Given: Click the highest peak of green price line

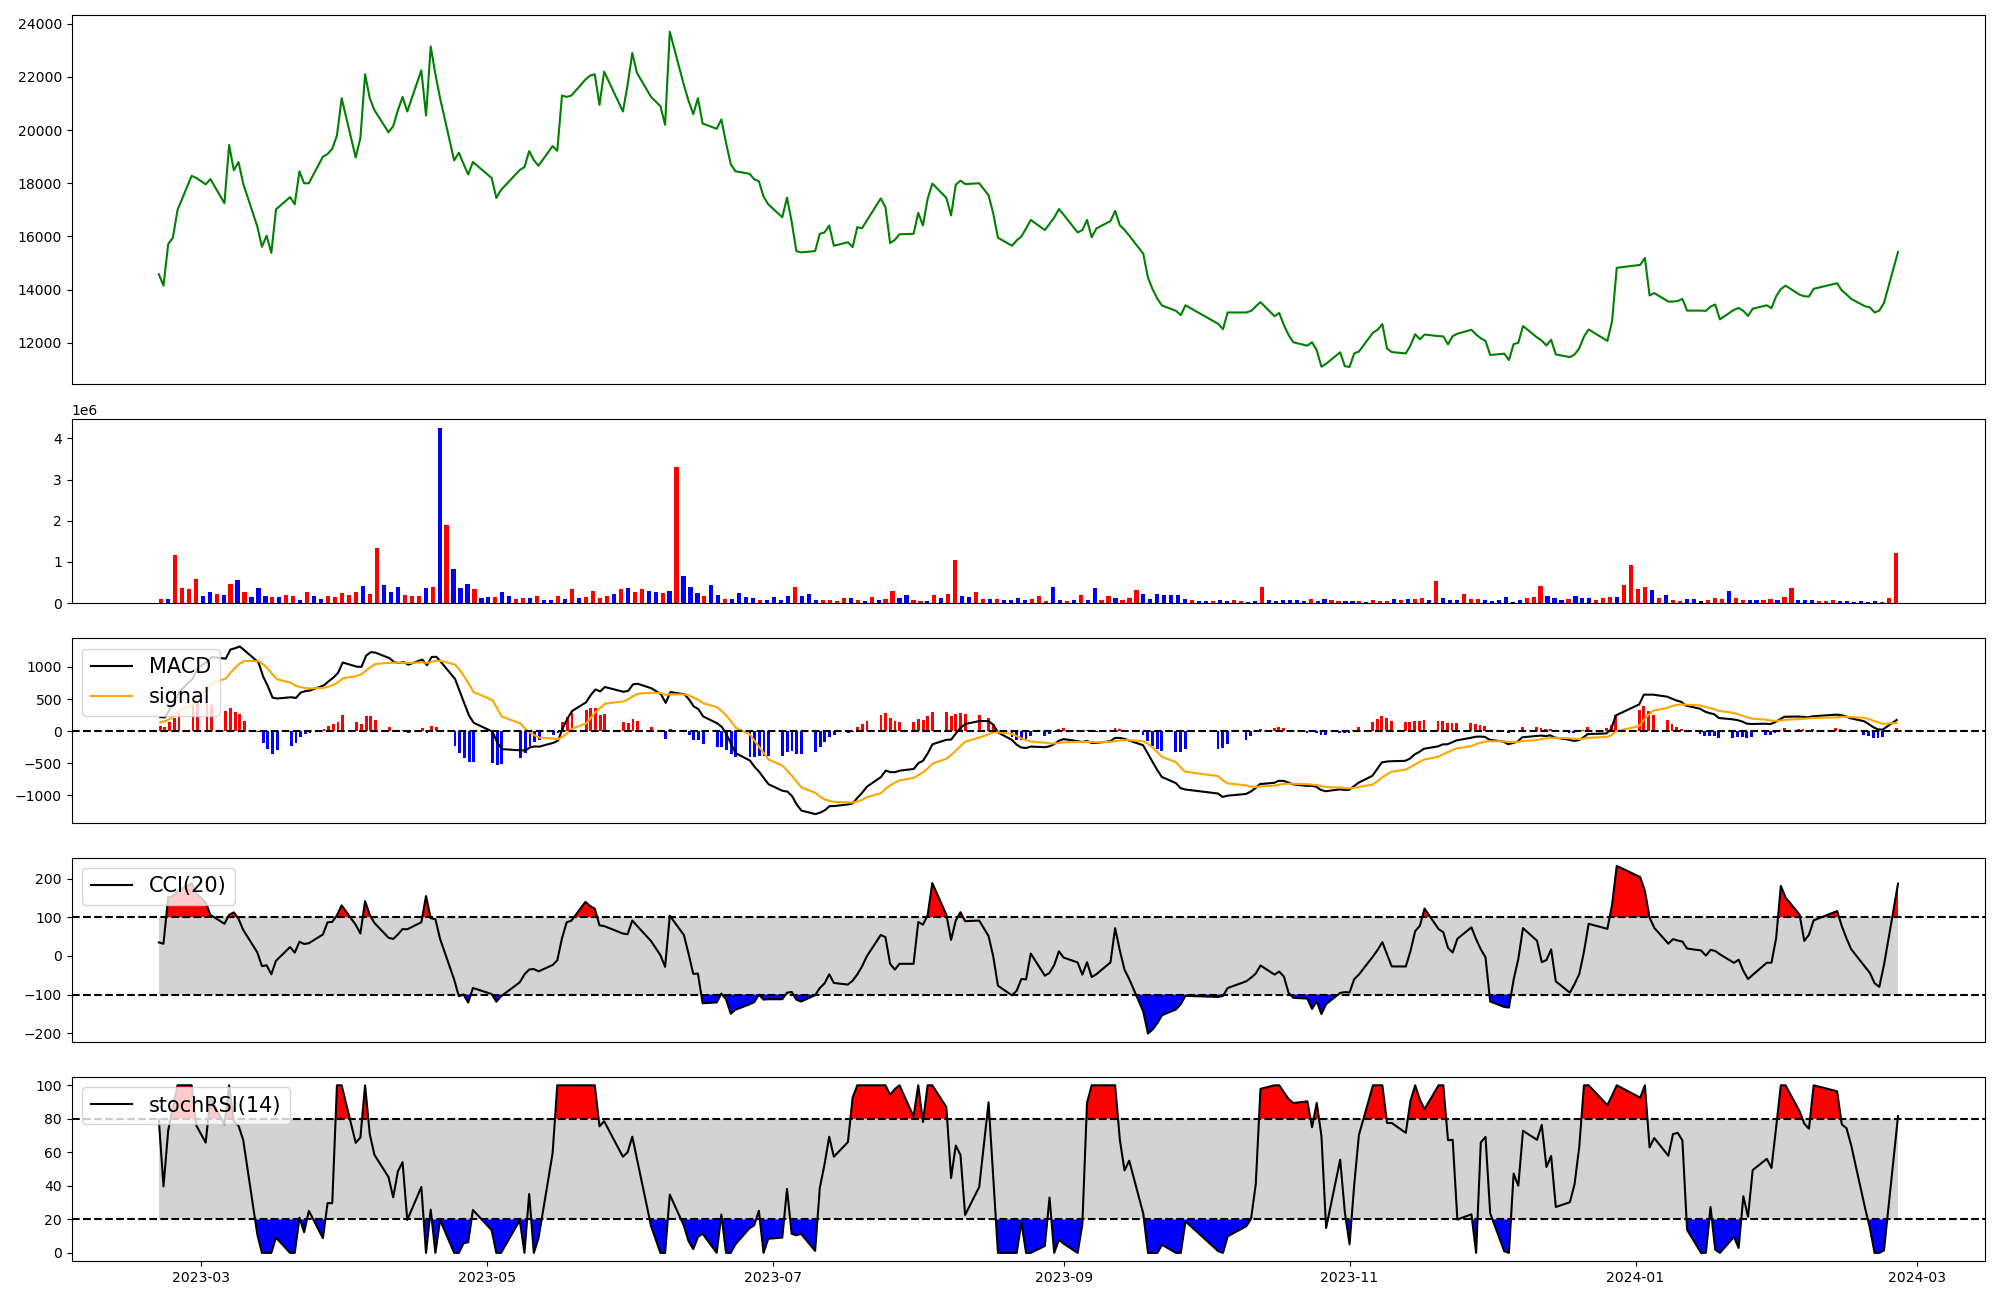Looking at the screenshot, I should [670, 33].
